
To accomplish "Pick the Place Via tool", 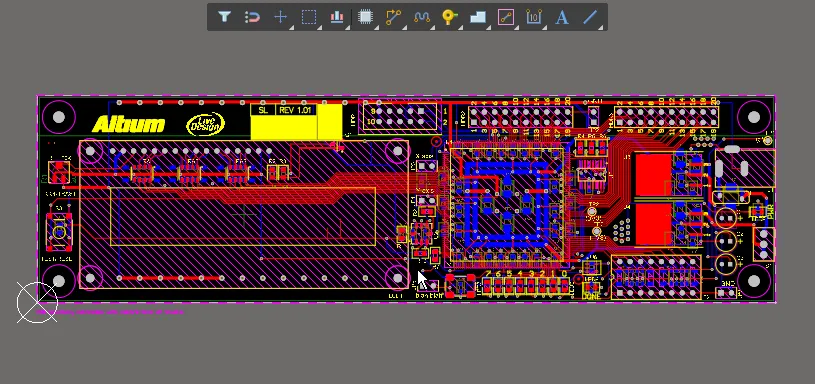I will pyautogui.click(x=450, y=17).
